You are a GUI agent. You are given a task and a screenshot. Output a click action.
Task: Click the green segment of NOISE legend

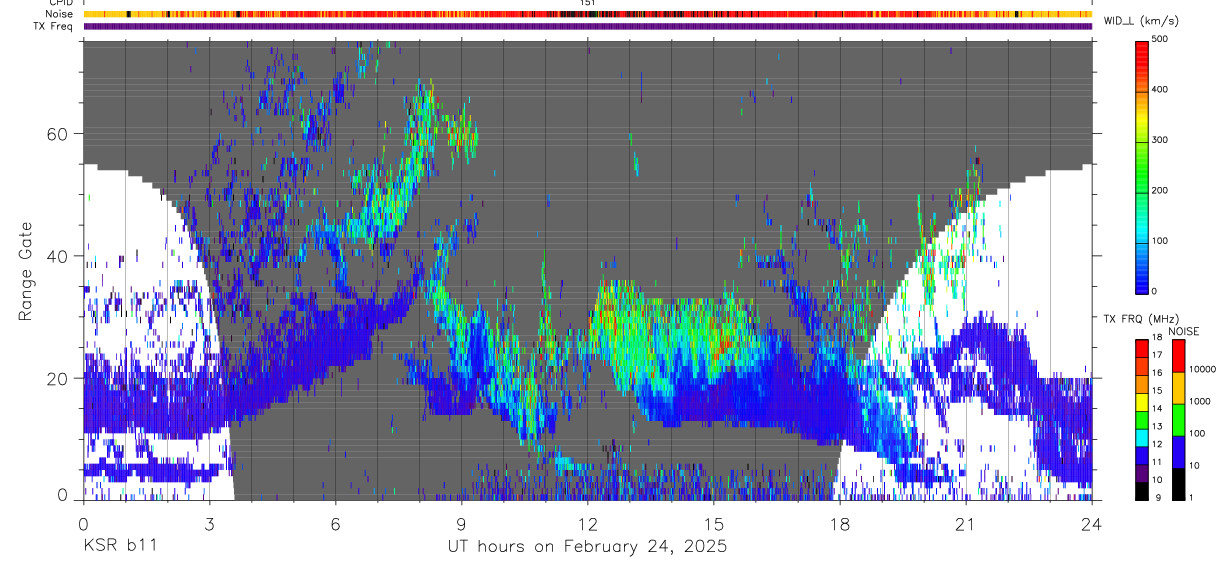point(1179,420)
